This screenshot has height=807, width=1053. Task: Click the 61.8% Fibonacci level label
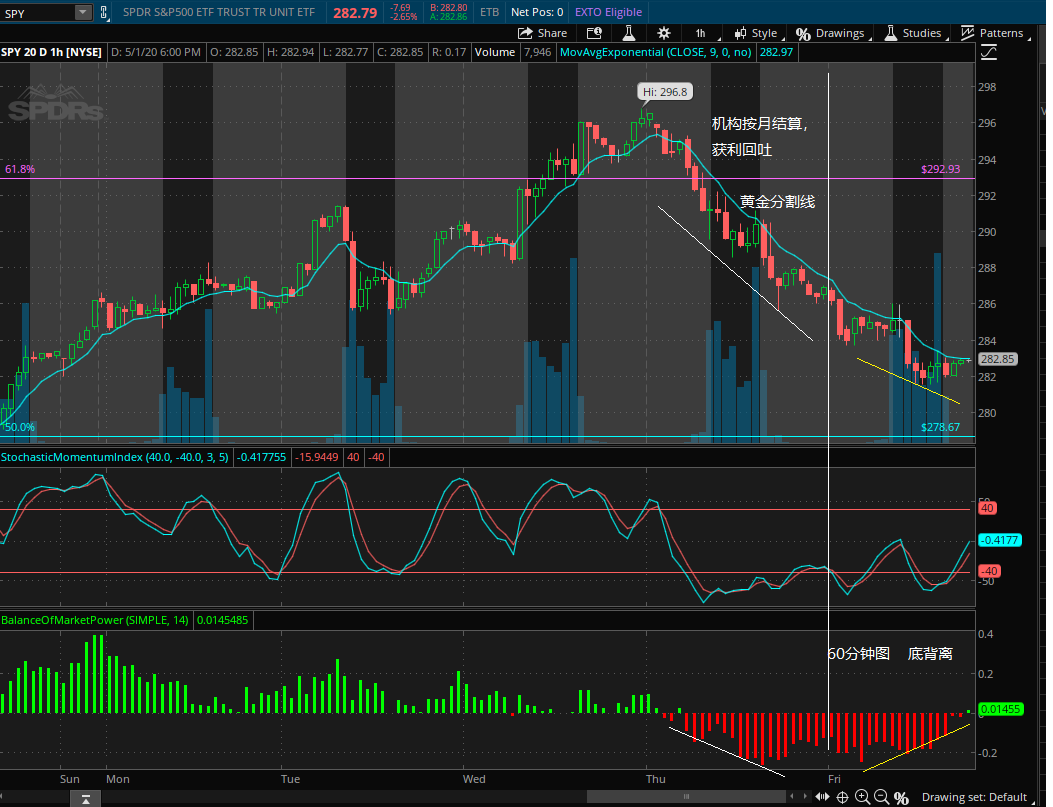20,169
